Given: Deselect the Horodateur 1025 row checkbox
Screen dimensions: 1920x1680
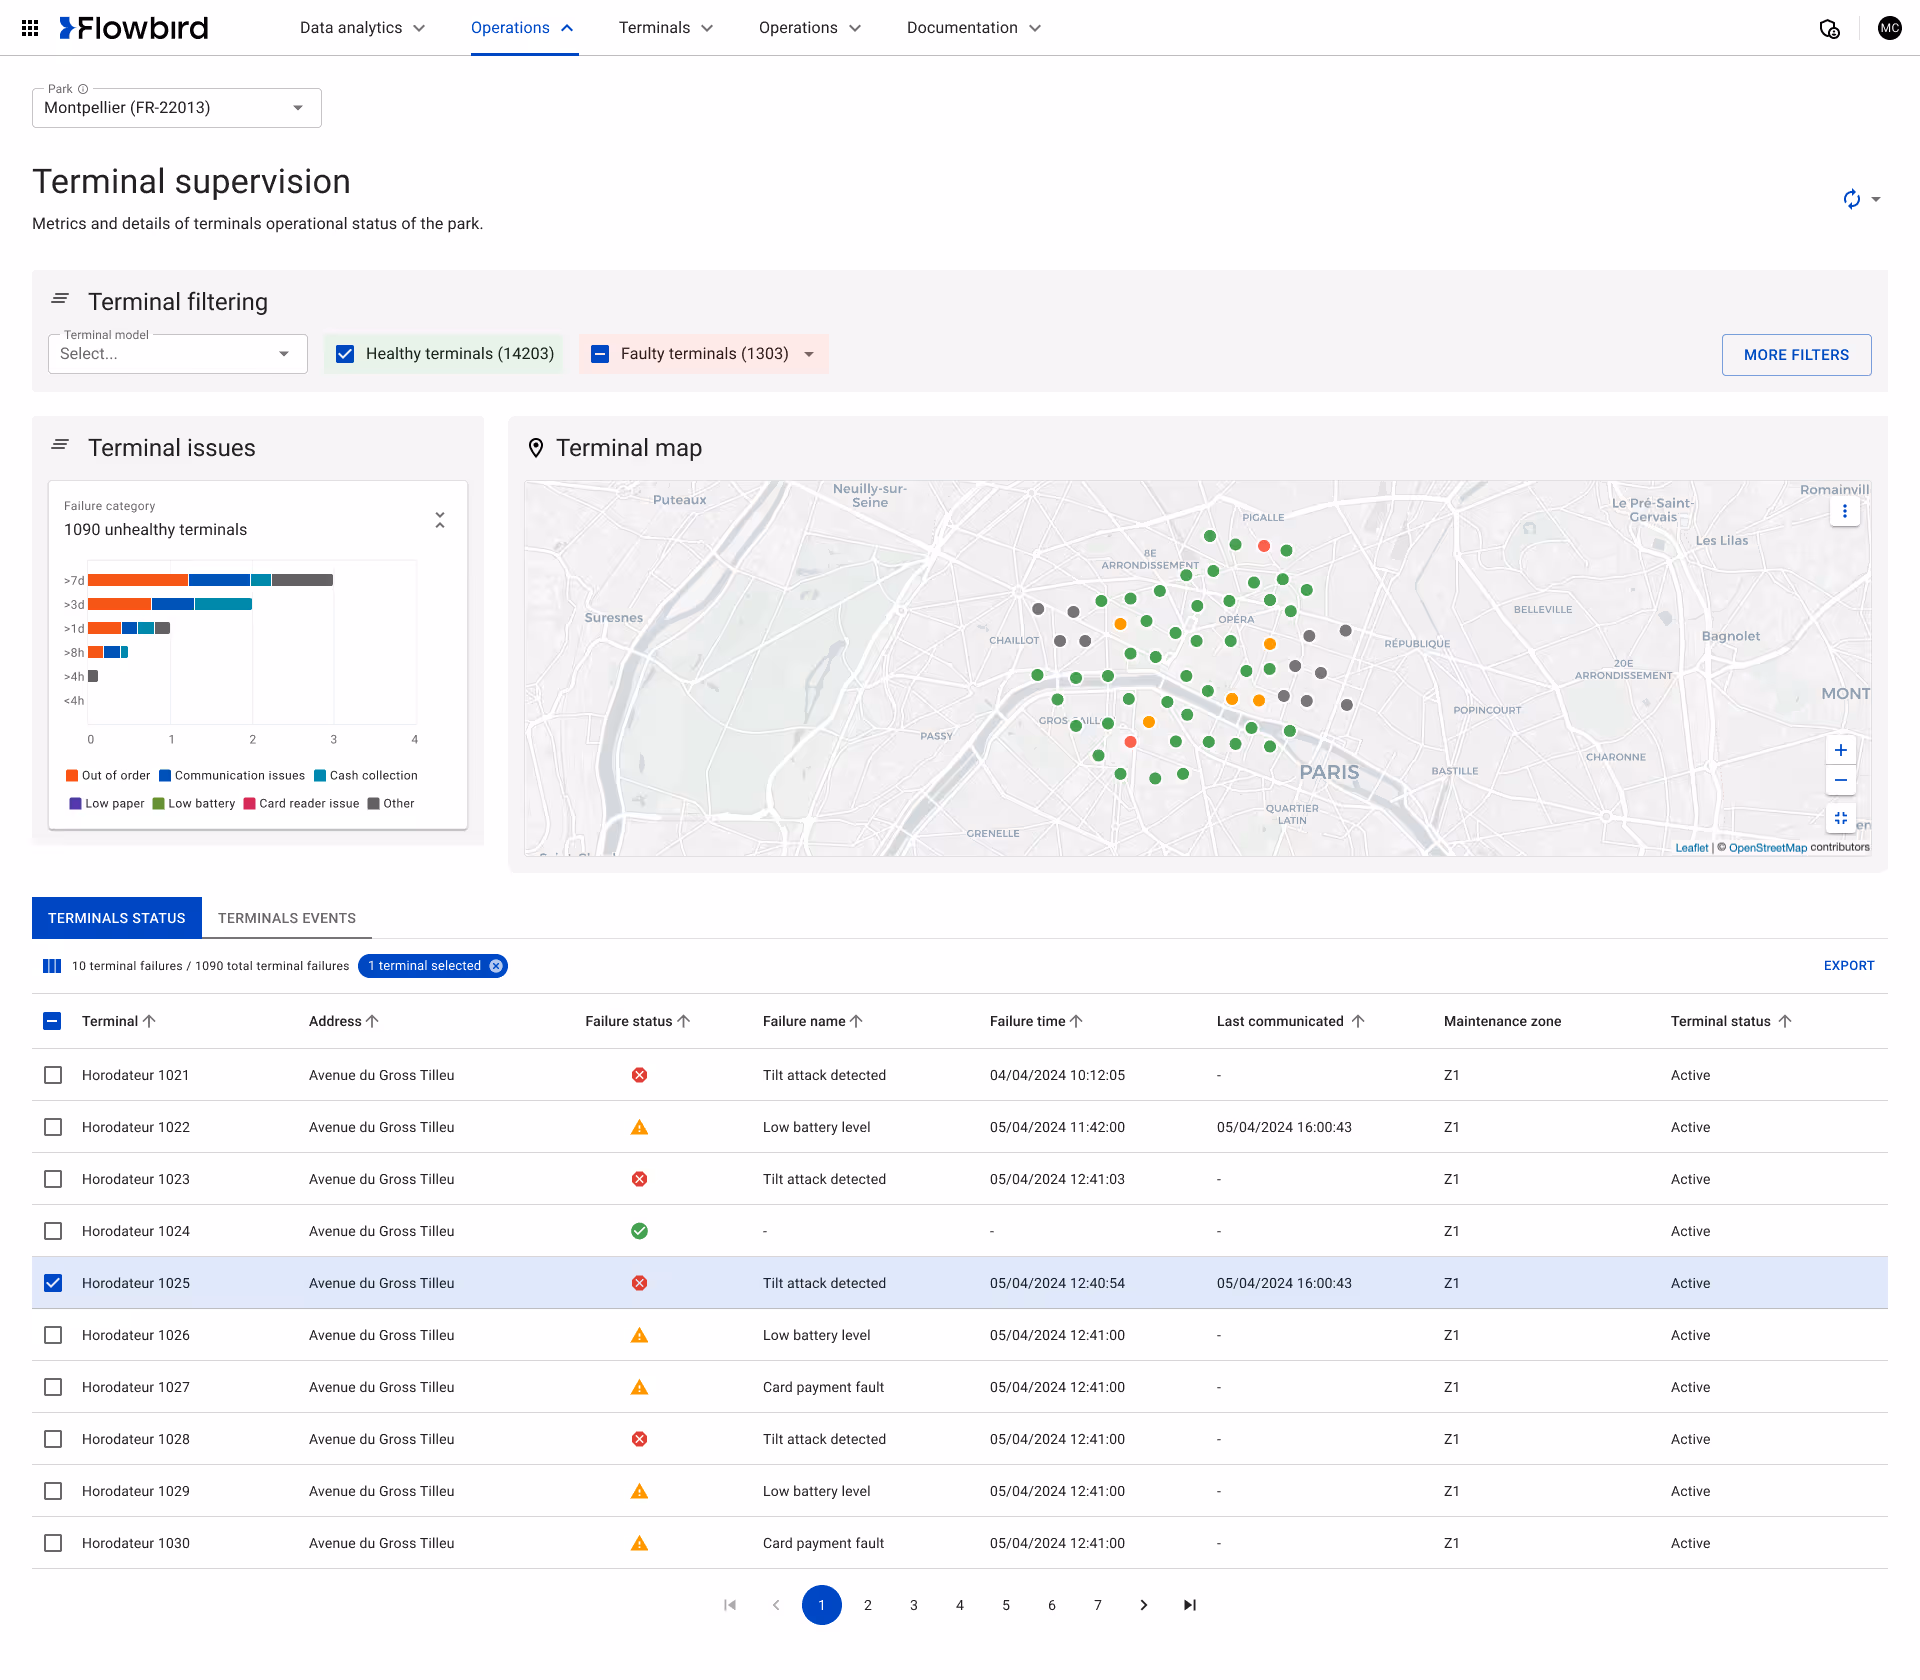Looking at the screenshot, I should coord(53,1283).
